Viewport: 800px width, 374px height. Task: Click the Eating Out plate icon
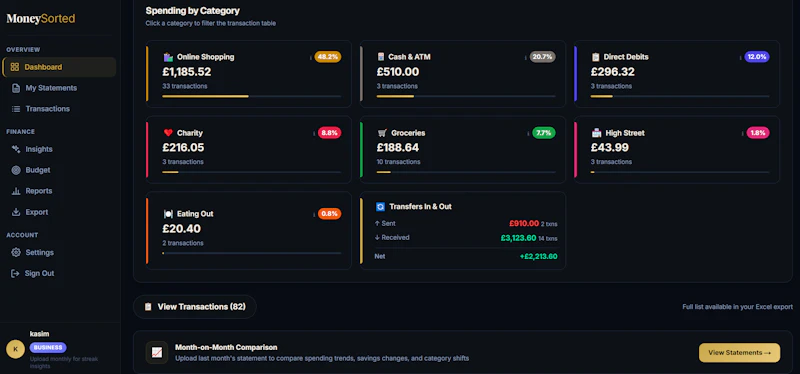pos(168,214)
